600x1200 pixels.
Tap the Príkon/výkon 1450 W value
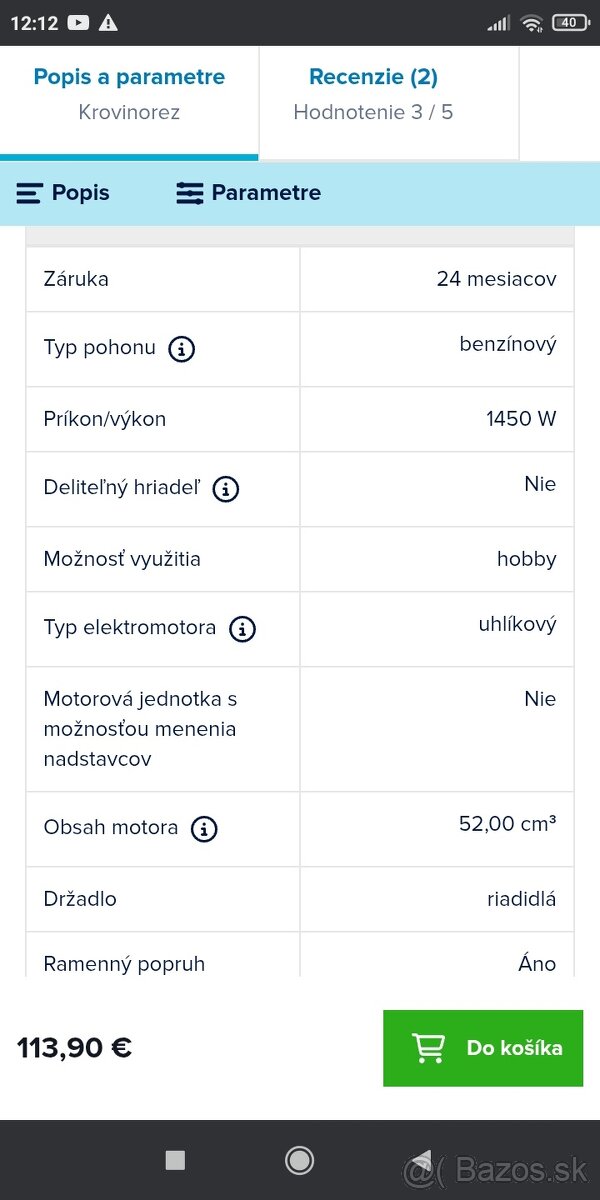tap(521, 419)
